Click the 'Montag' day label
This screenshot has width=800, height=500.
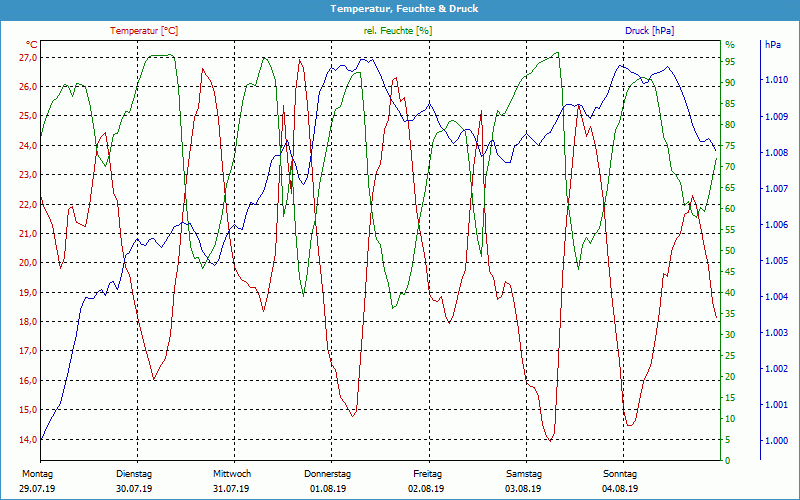pyautogui.click(x=38, y=474)
